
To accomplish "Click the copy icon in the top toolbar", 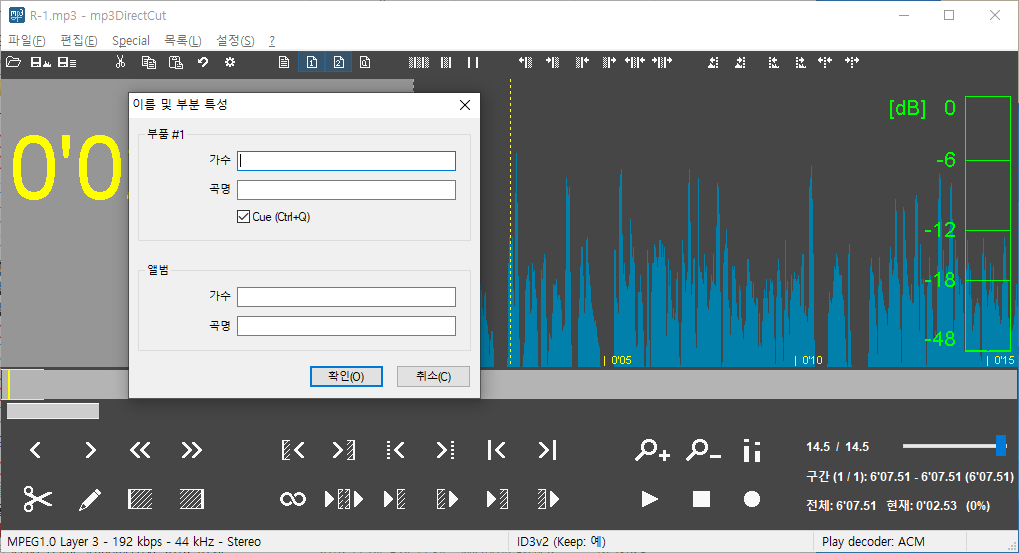I will (x=148, y=62).
